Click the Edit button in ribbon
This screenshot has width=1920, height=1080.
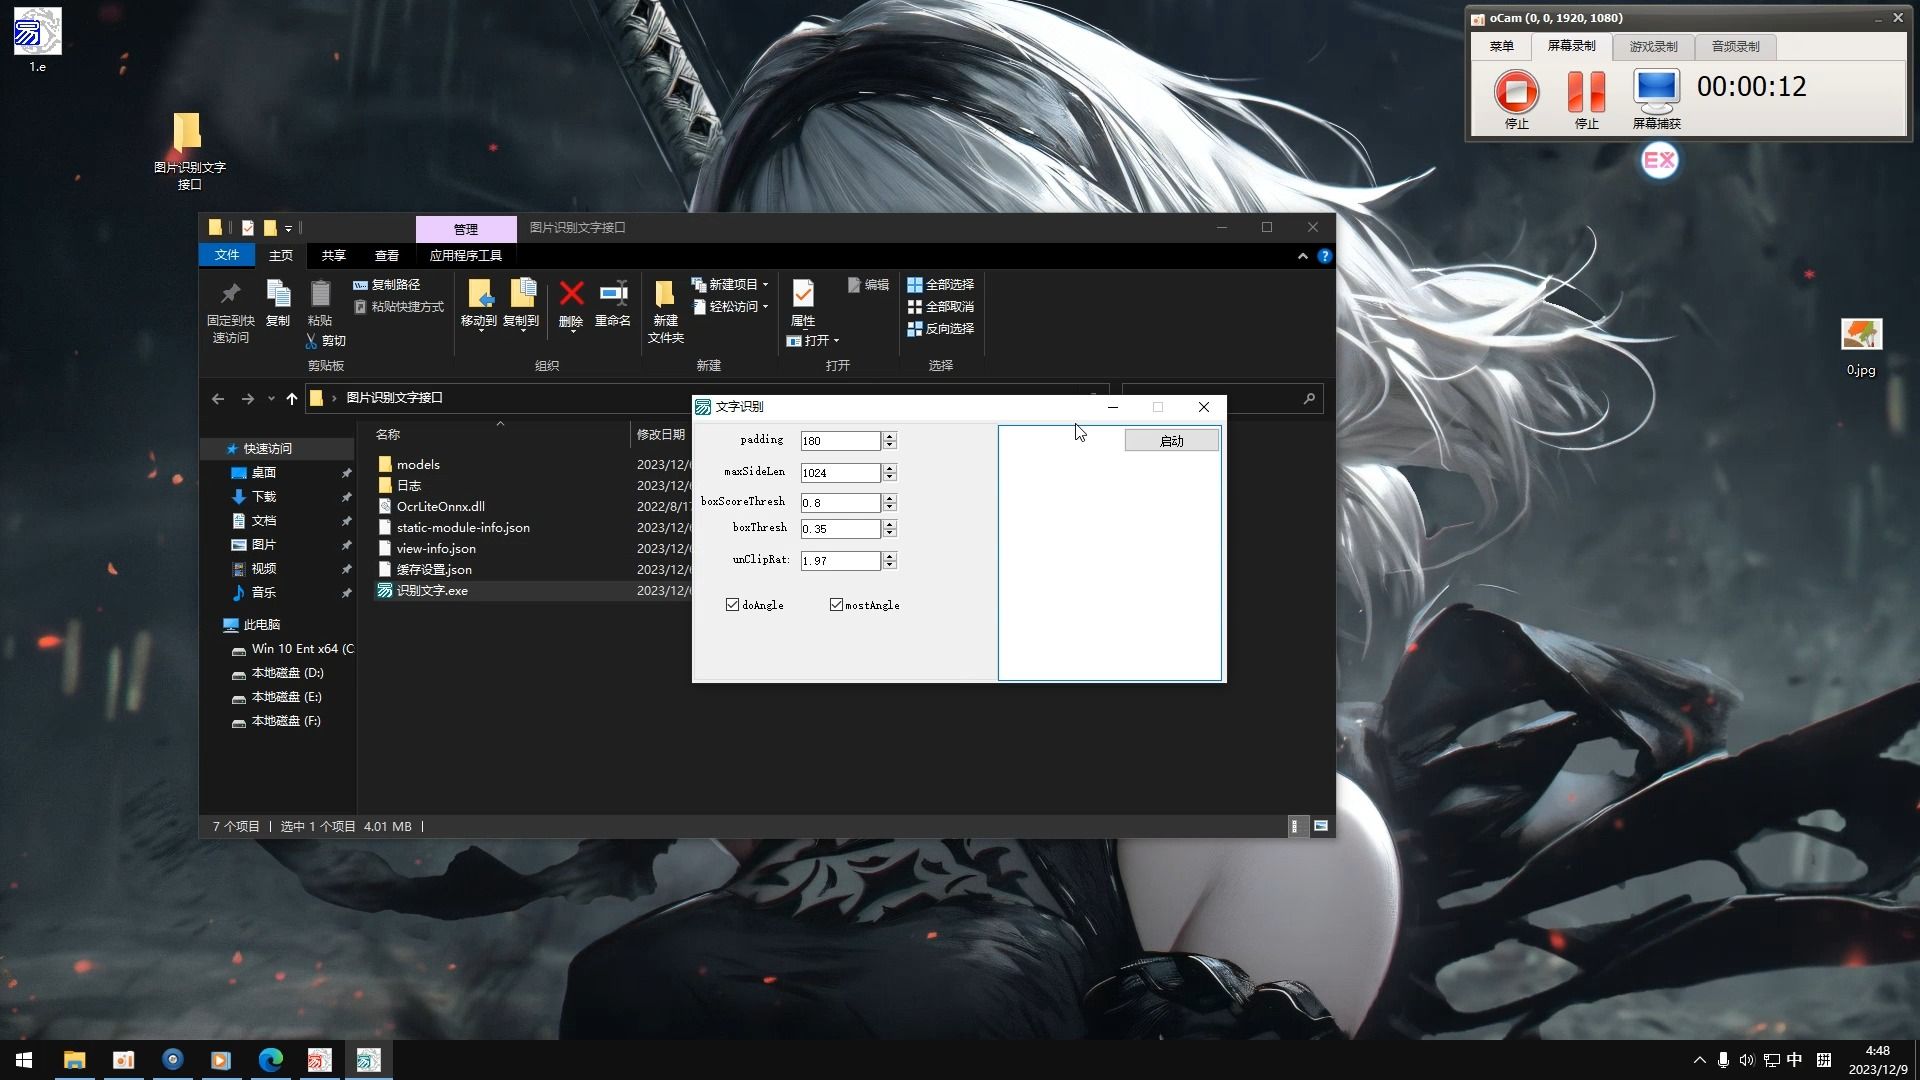click(868, 285)
